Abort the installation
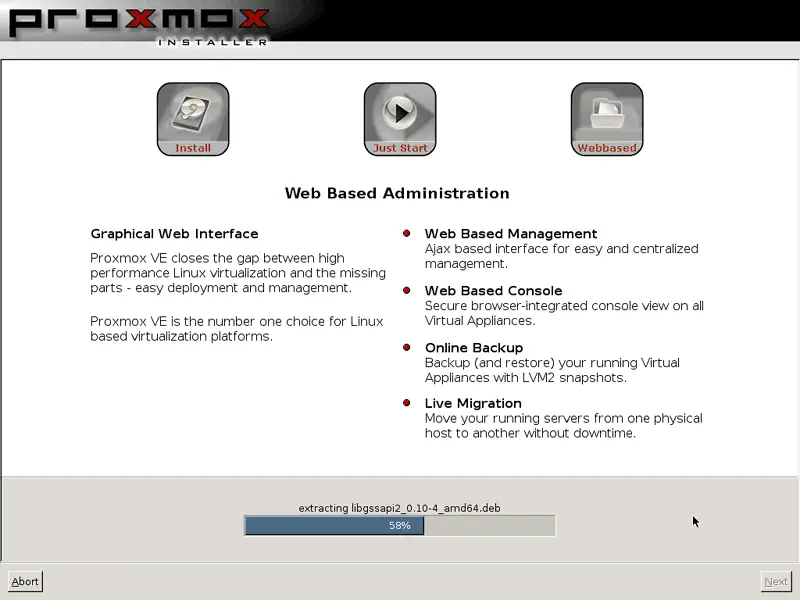Screen dimensions: 800x600 [x=25, y=581]
